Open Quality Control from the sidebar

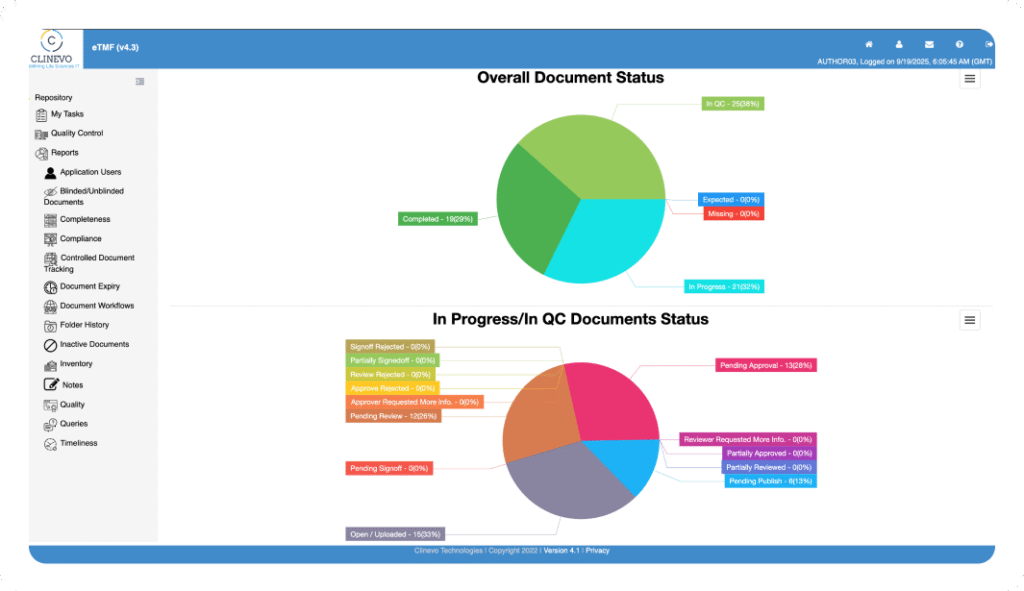click(76, 134)
